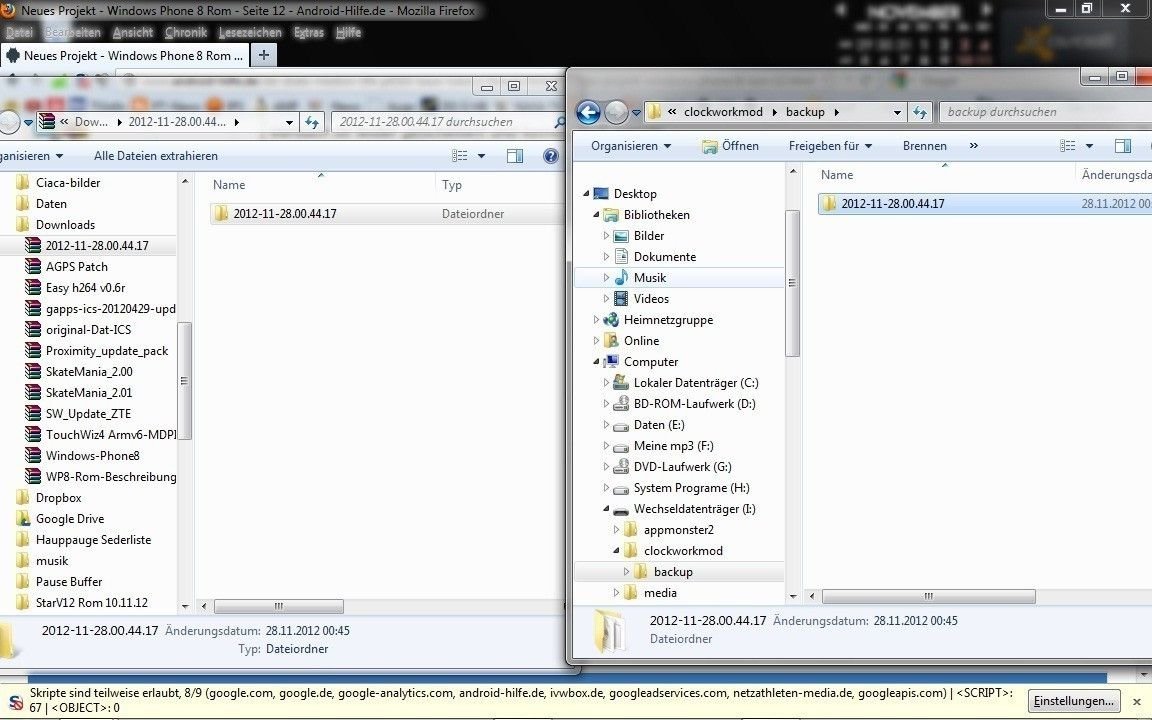
Task: Open the Chronik menu in Firefox
Action: (x=186, y=32)
